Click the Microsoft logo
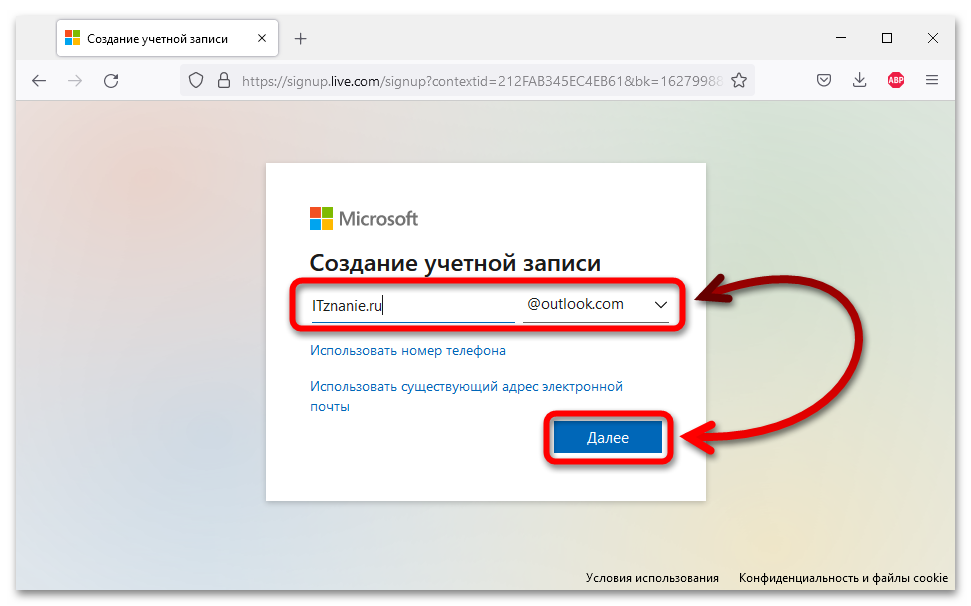 click(x=364, y=219)
